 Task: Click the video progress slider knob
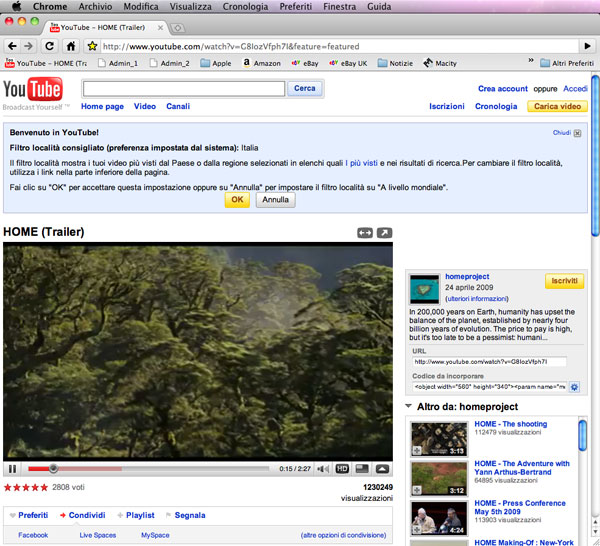coord(54,468)
